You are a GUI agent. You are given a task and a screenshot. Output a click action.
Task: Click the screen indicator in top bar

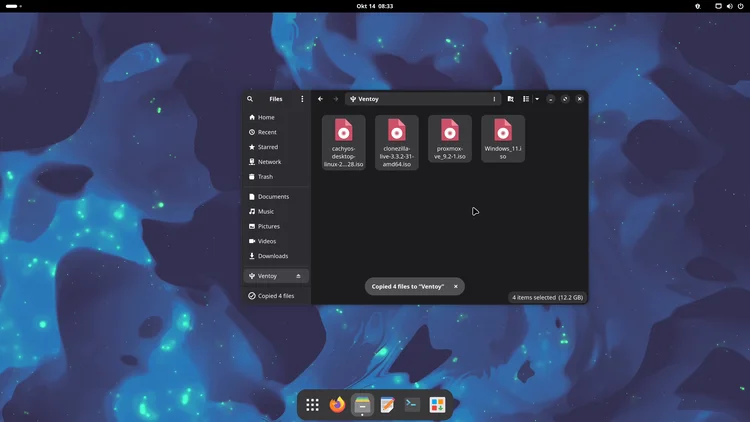point(718,6)
